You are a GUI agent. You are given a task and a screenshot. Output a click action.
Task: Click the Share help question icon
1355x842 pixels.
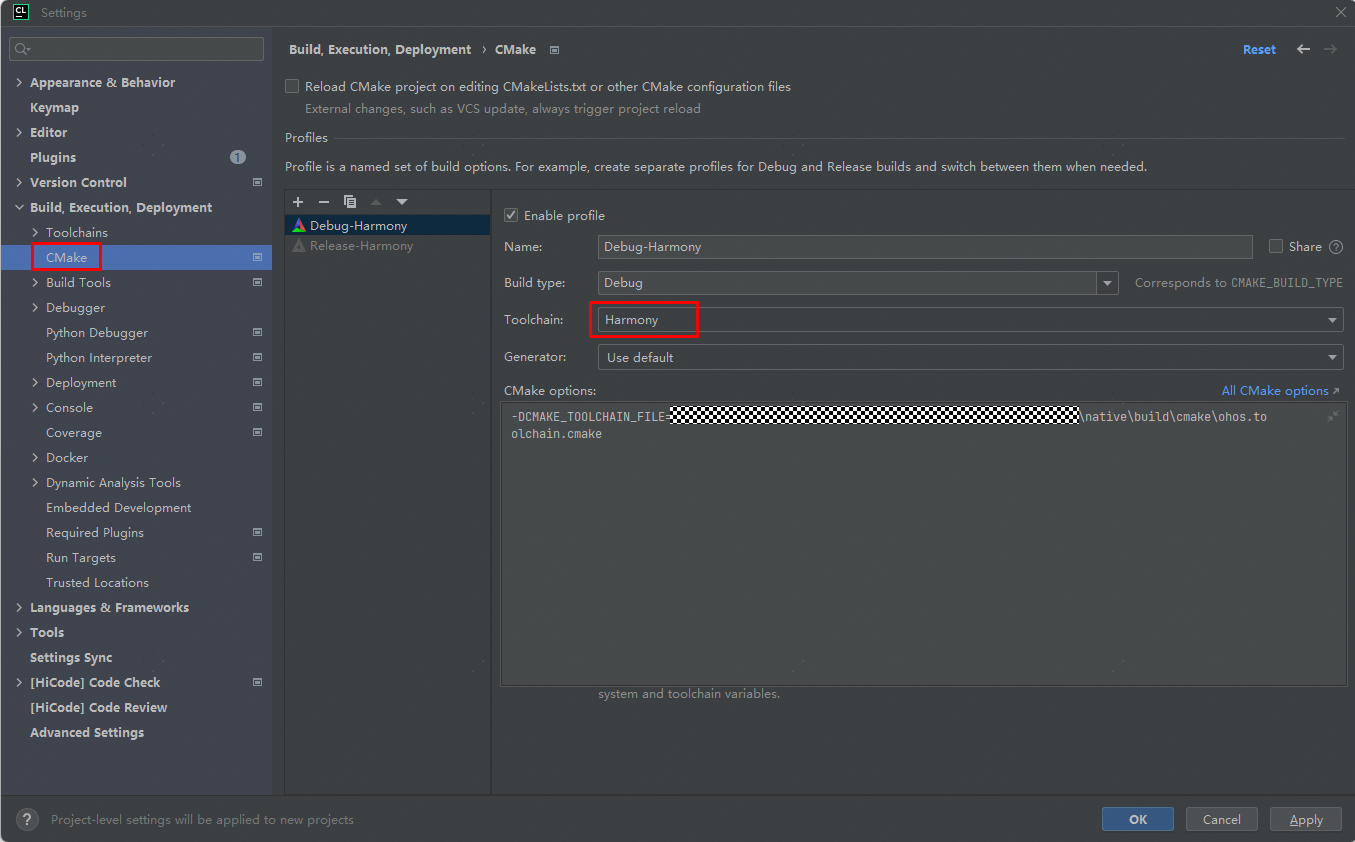[1336, 247]
